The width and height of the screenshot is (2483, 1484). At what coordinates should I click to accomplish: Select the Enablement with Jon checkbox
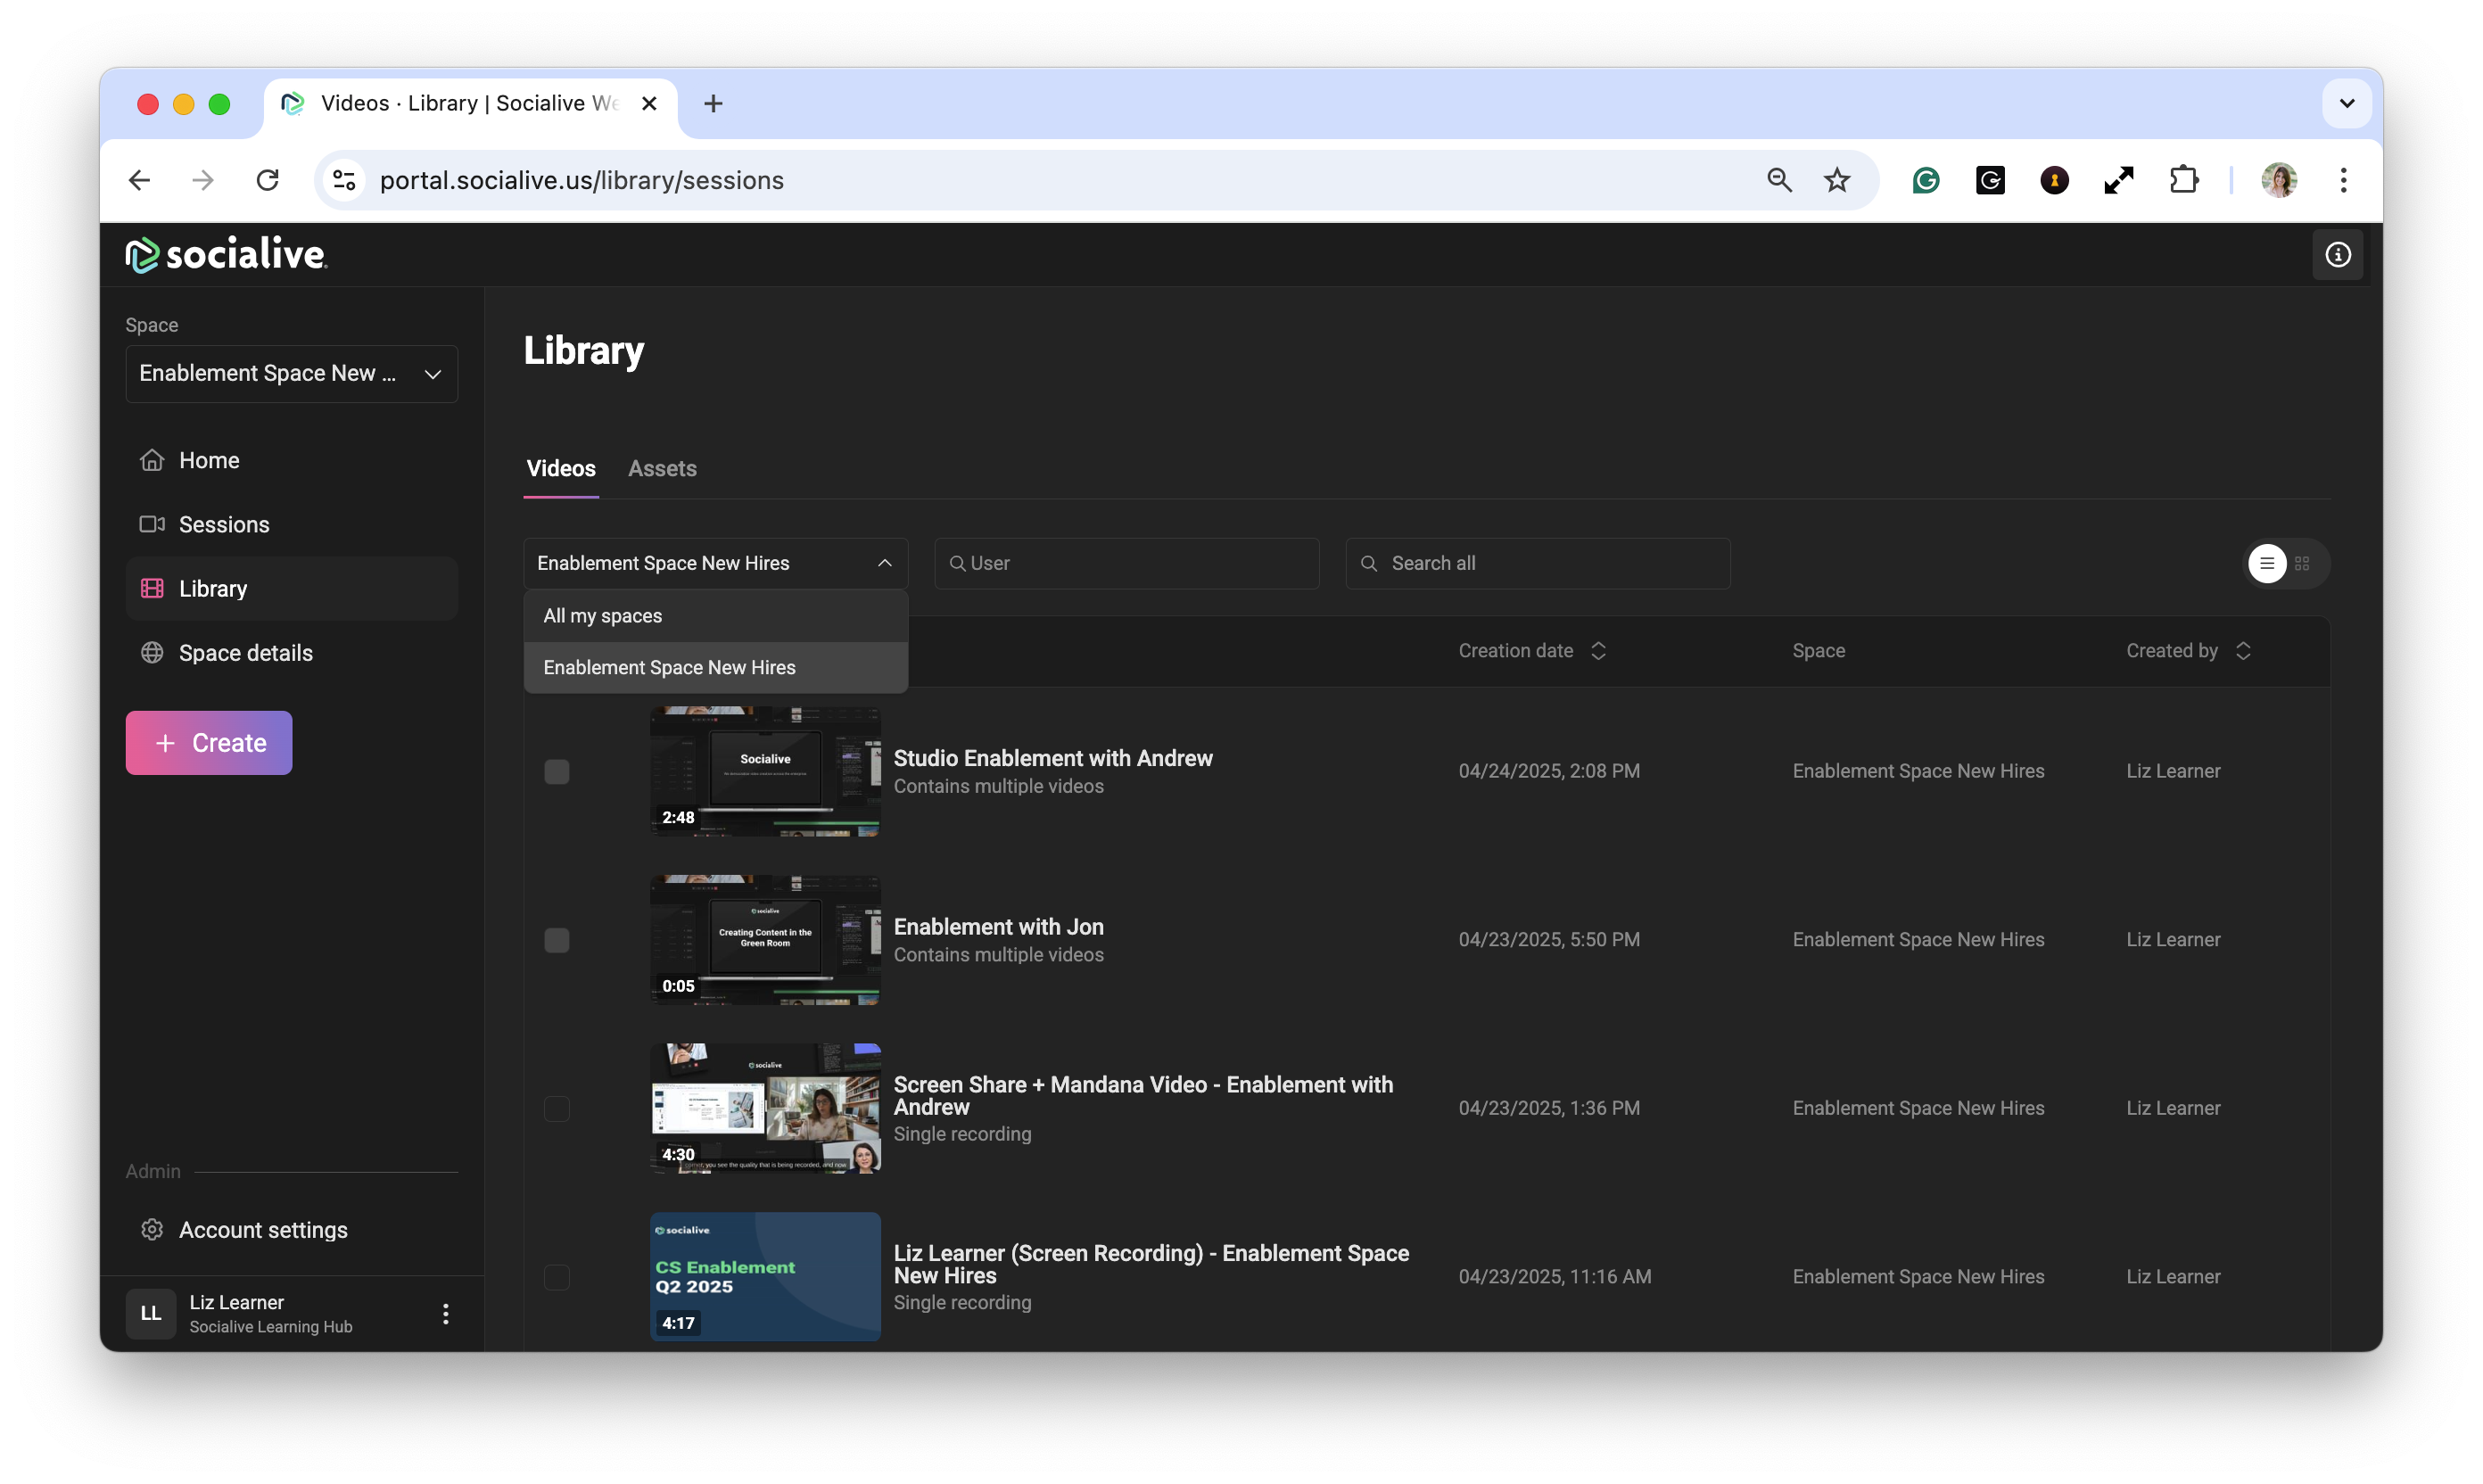tap(557, 940)
